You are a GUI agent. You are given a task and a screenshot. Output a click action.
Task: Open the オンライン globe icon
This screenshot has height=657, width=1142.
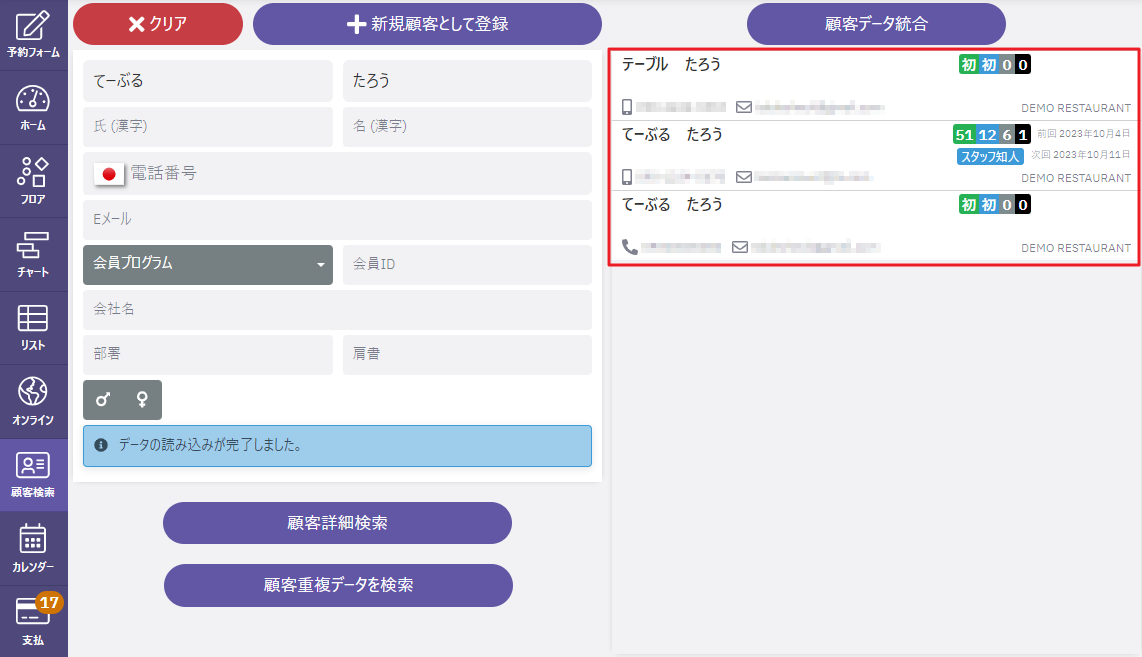33,401
